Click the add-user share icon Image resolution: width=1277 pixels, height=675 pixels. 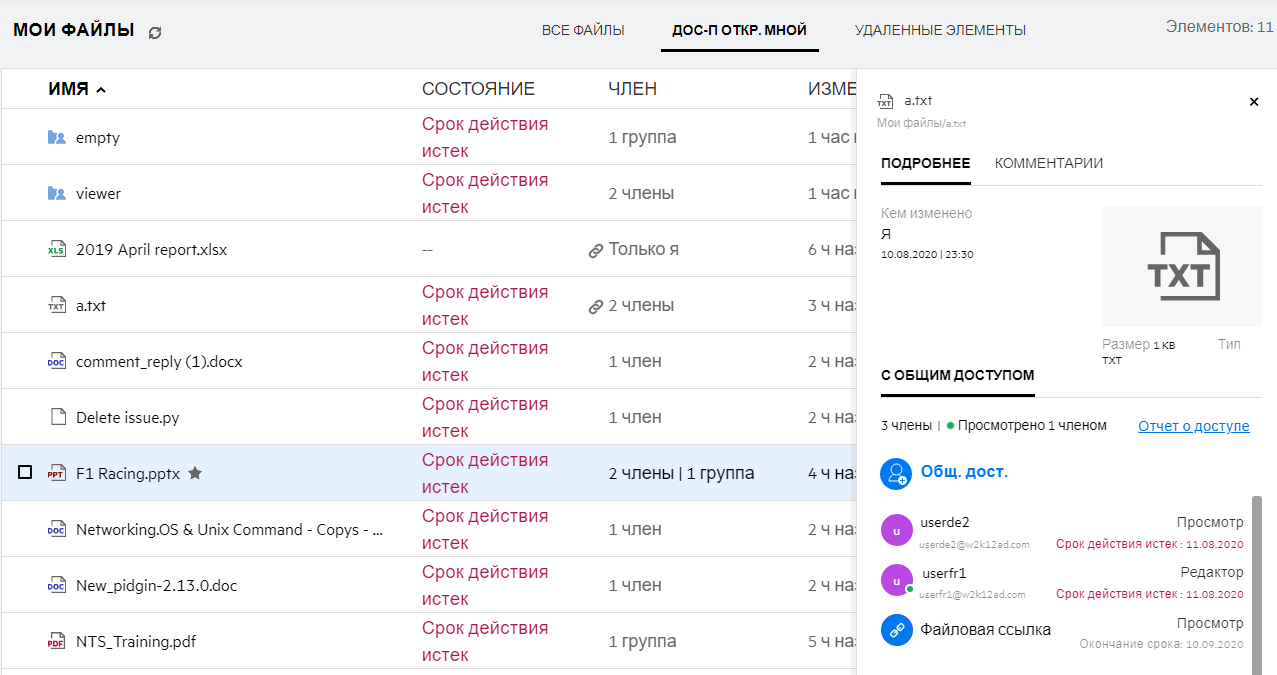click(x=896, y=473)
